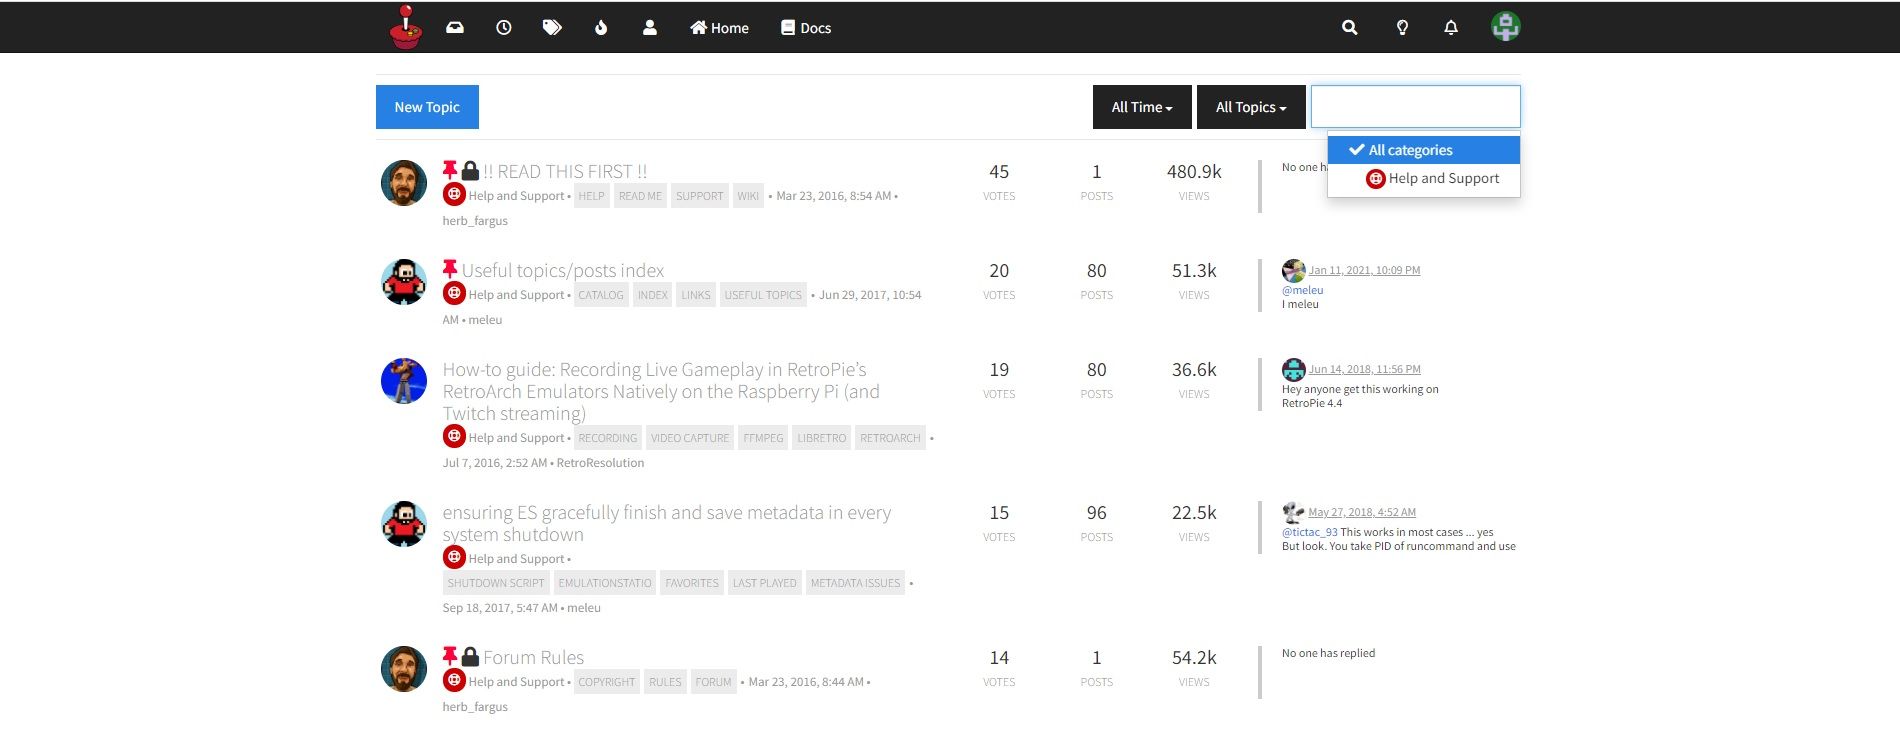The height and width of the screenshot is (731, 1900).
Task: Expand the All Topics dropdown
Action: point(1250,107)
